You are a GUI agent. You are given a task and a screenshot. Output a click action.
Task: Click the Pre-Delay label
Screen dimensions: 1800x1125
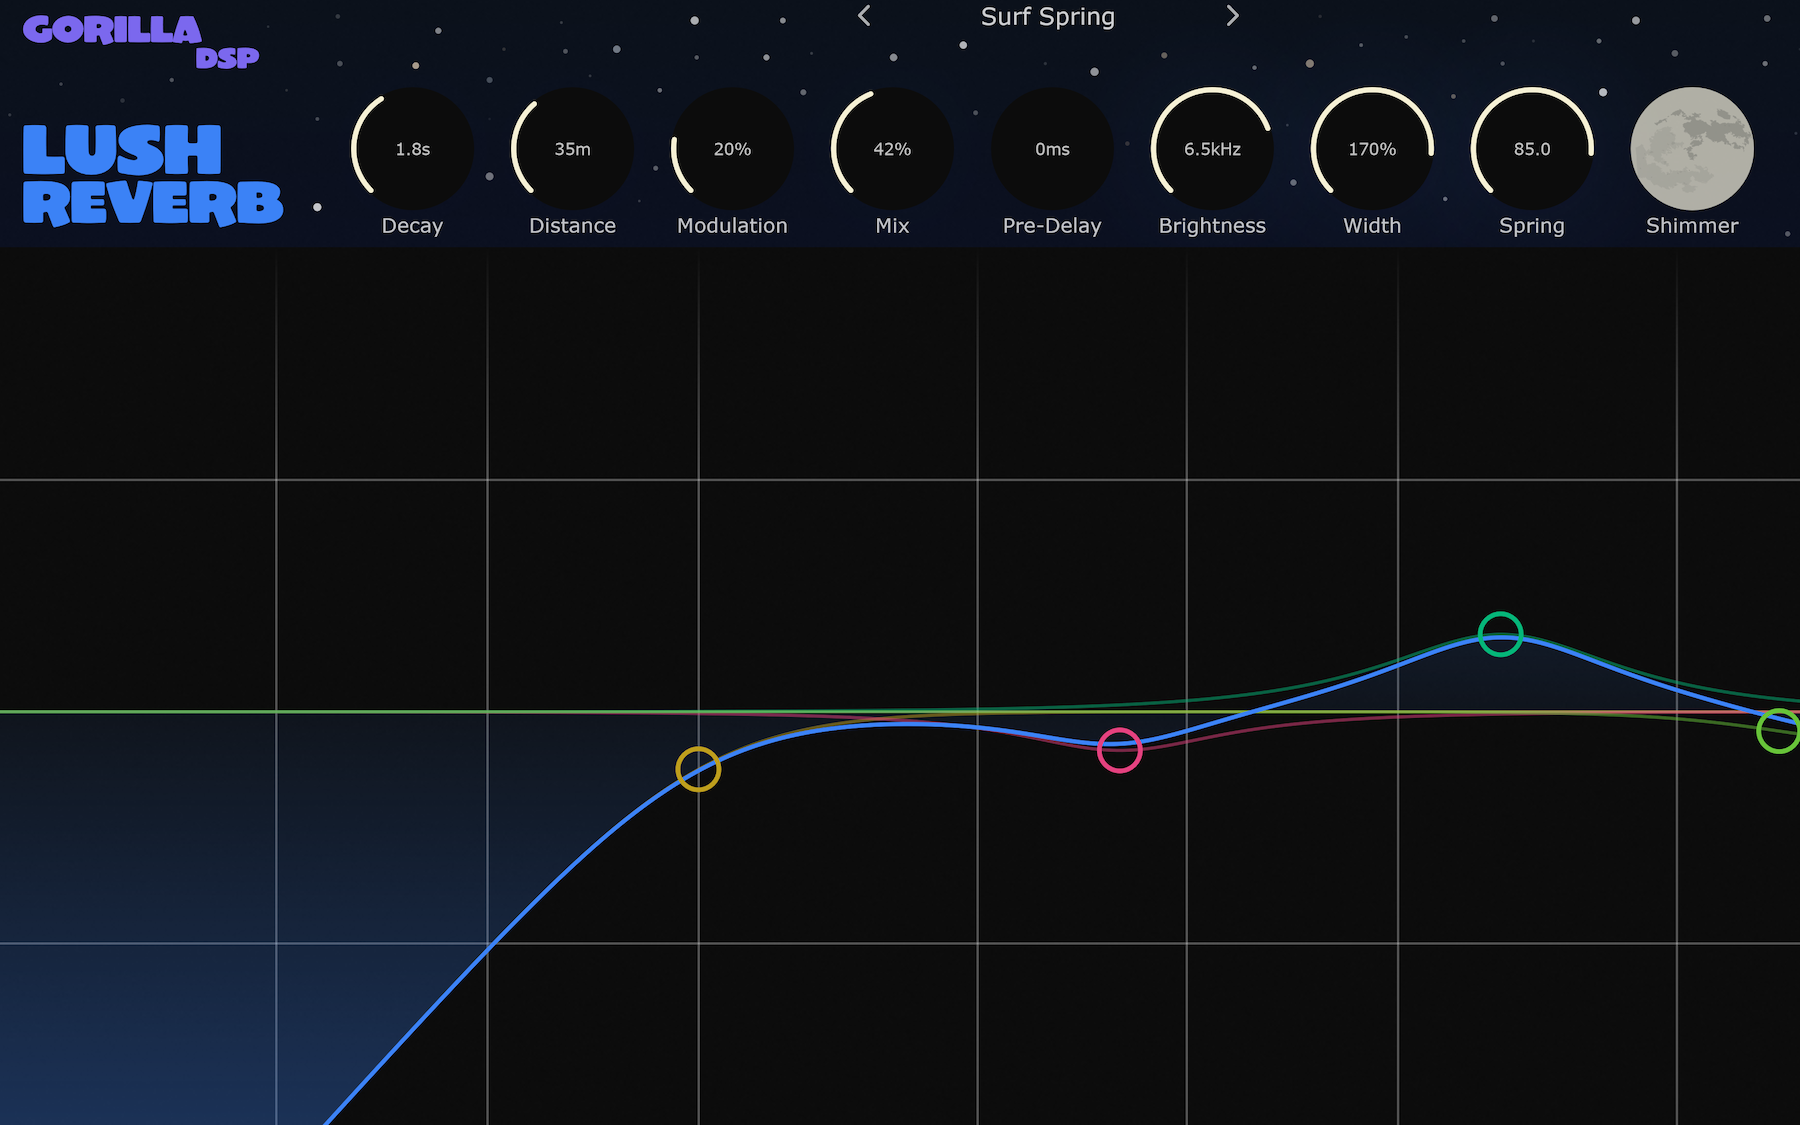tap(1052, 226)
